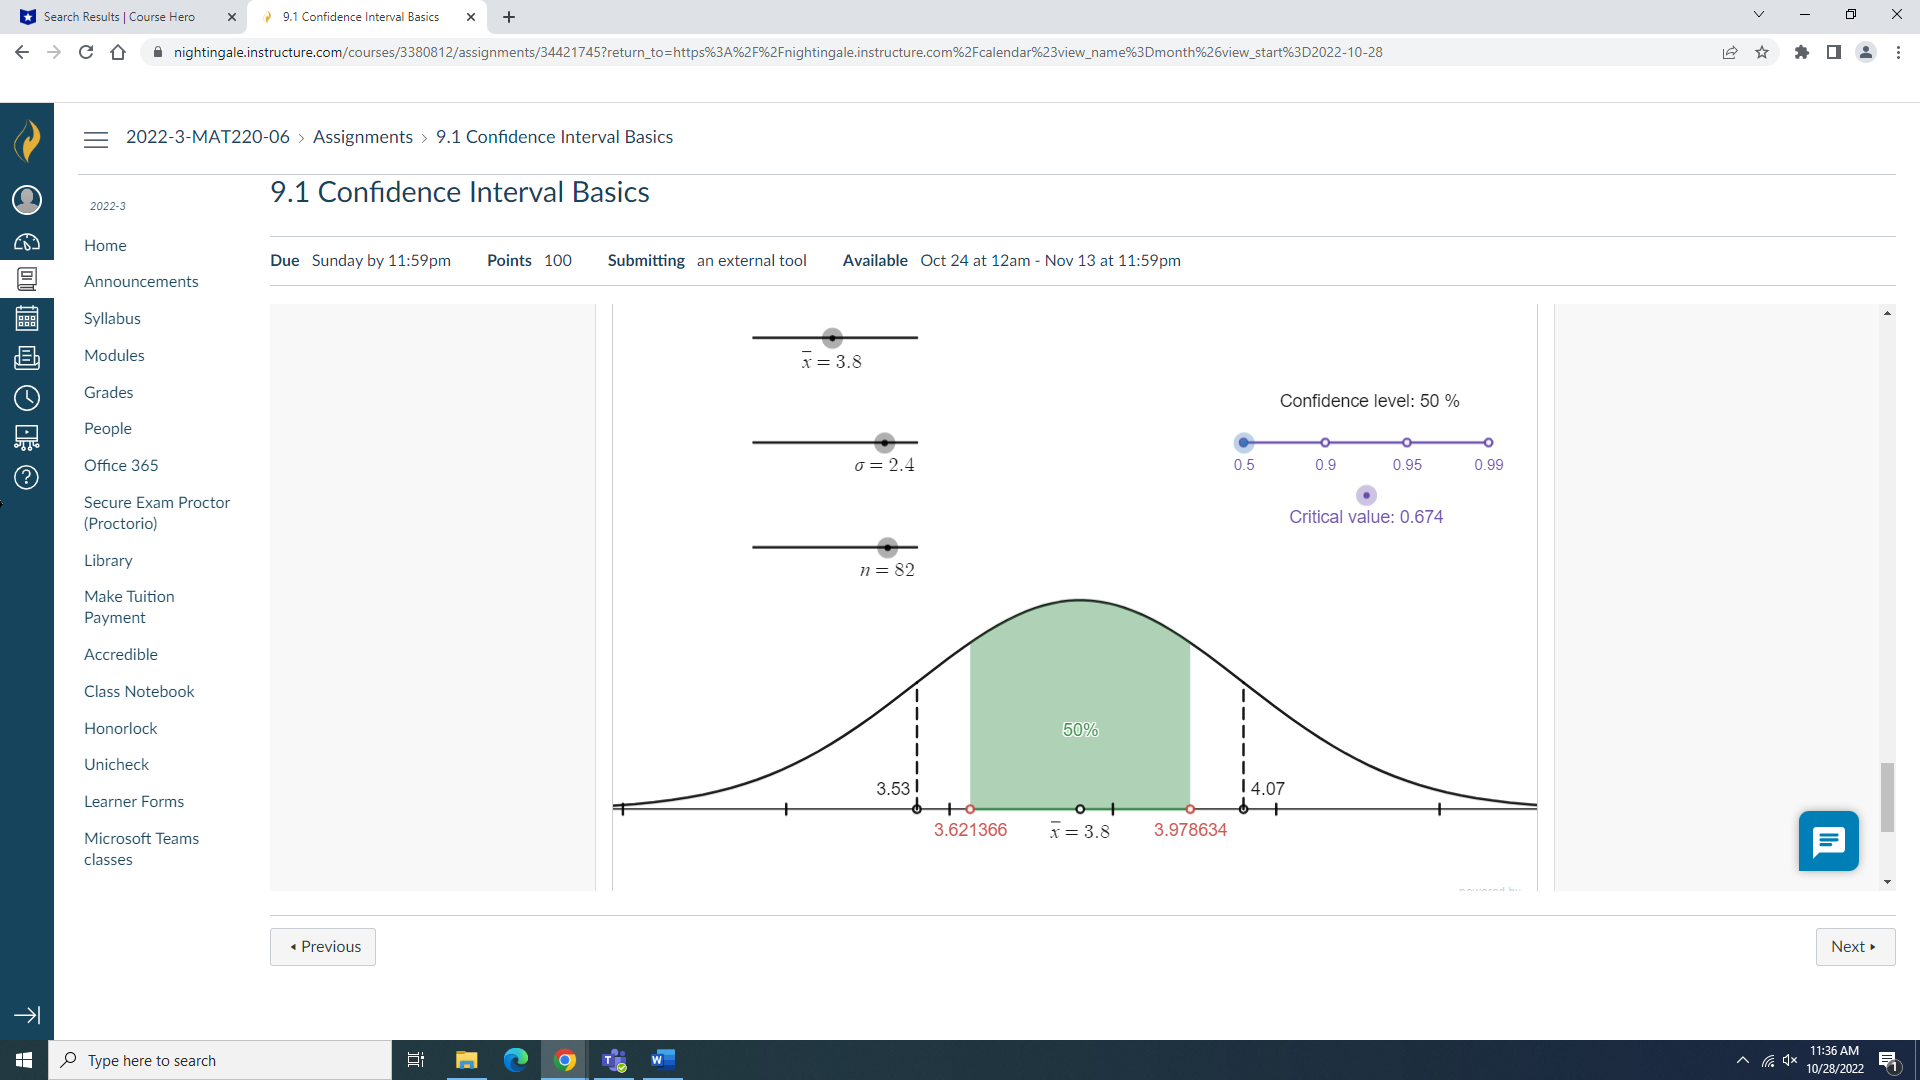Click the Account avatar icon
This screenshot has height=1080, width=1920.
tap(27, 200)
